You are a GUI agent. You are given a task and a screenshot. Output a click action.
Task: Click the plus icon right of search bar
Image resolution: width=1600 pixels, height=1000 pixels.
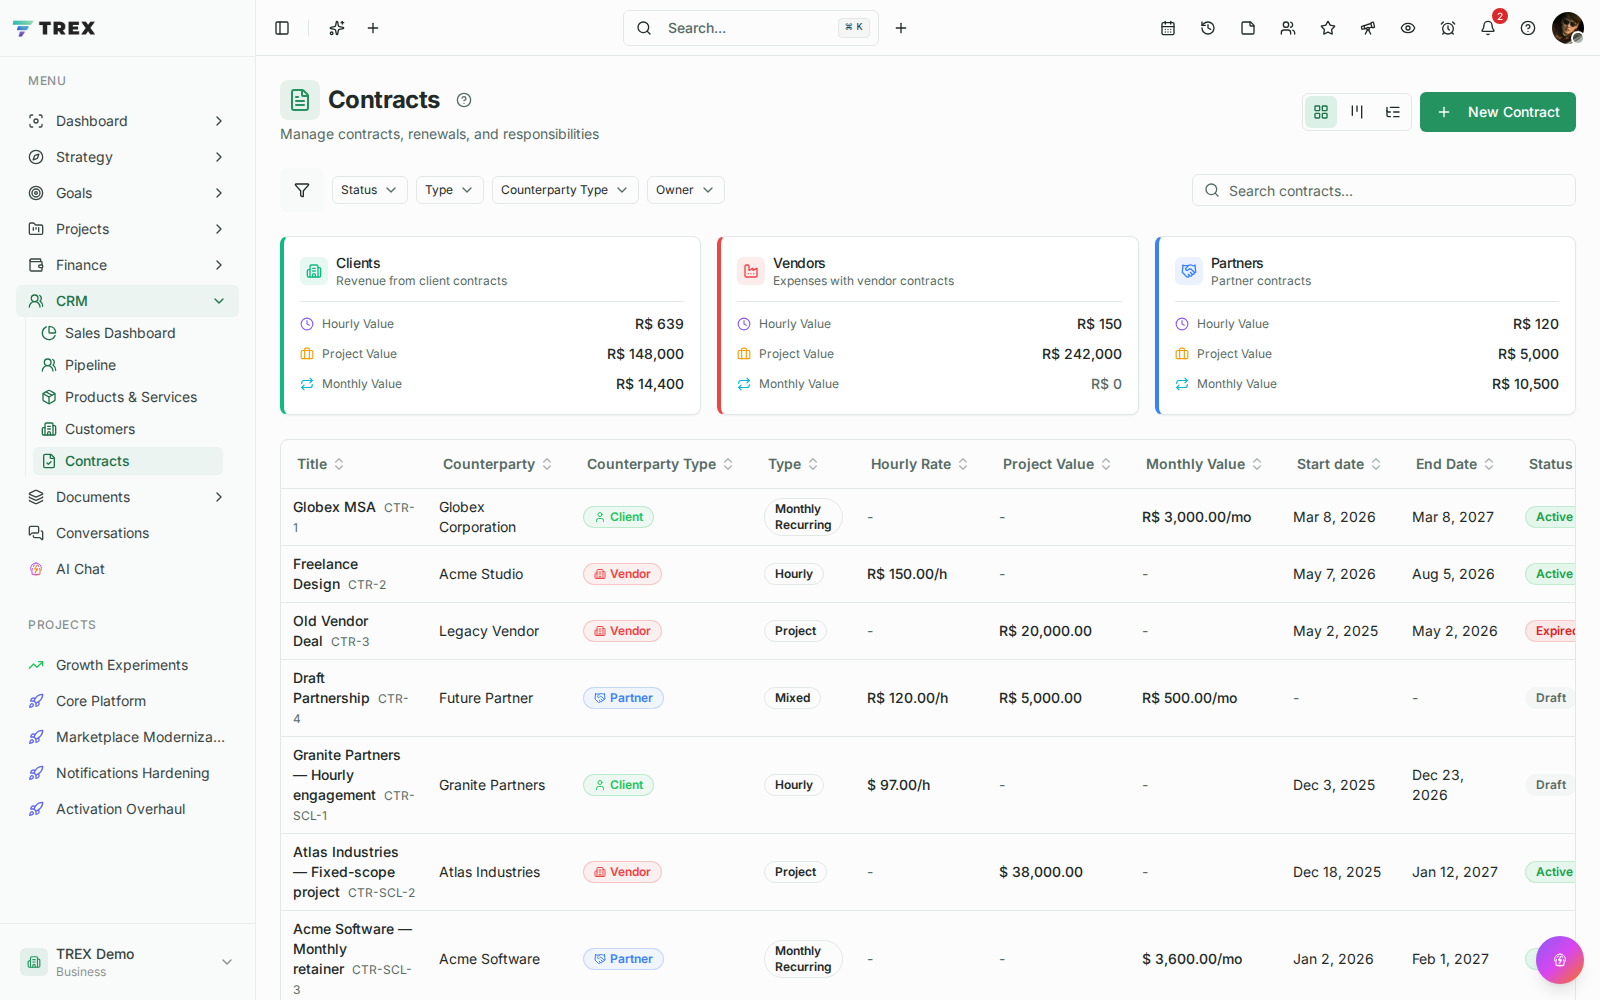(x=901, y=28)
